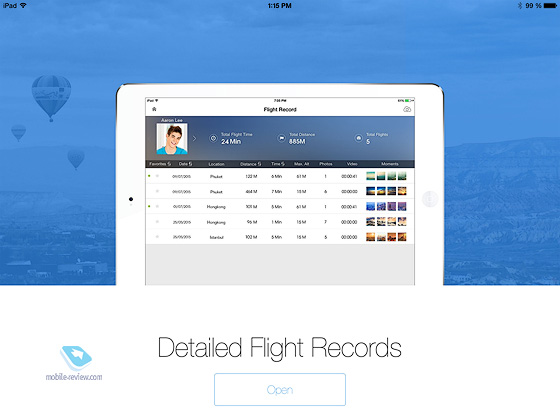Click the Total Distance flag icon
Viewport: 560px width, 420px height.
(x=281, y=138)
